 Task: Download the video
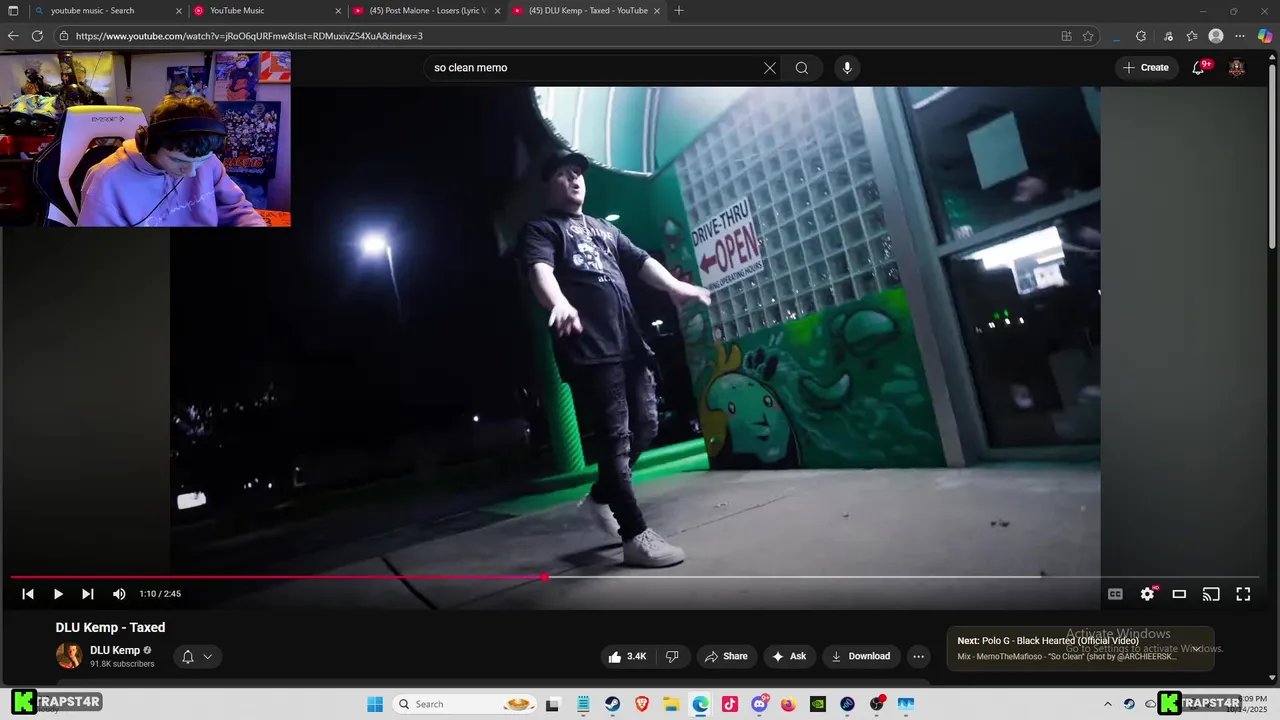(861, 657)
